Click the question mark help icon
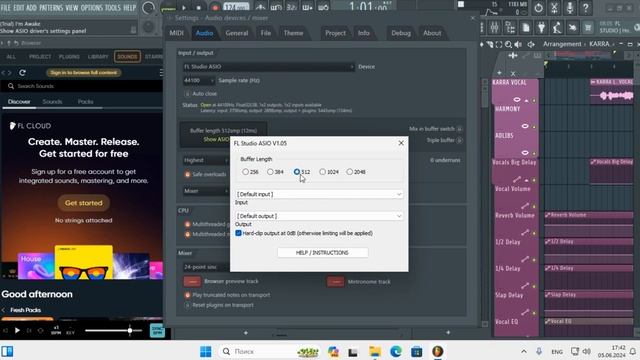 coord(586,8)
